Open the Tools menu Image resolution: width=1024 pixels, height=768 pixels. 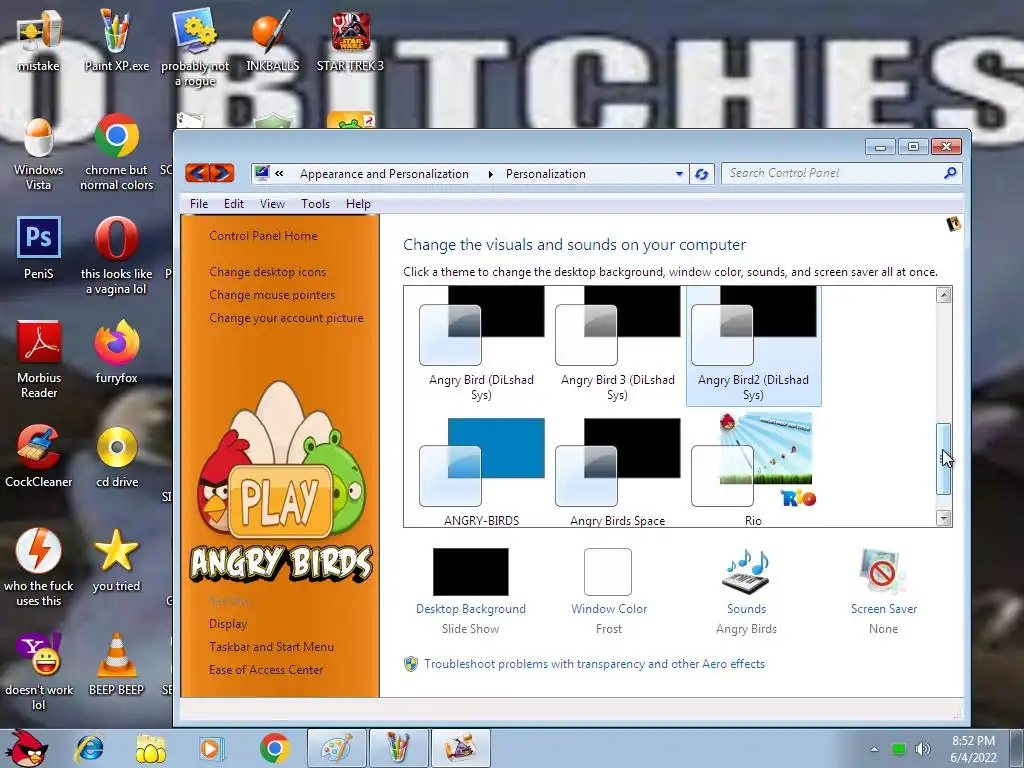(x=315, y=204)
